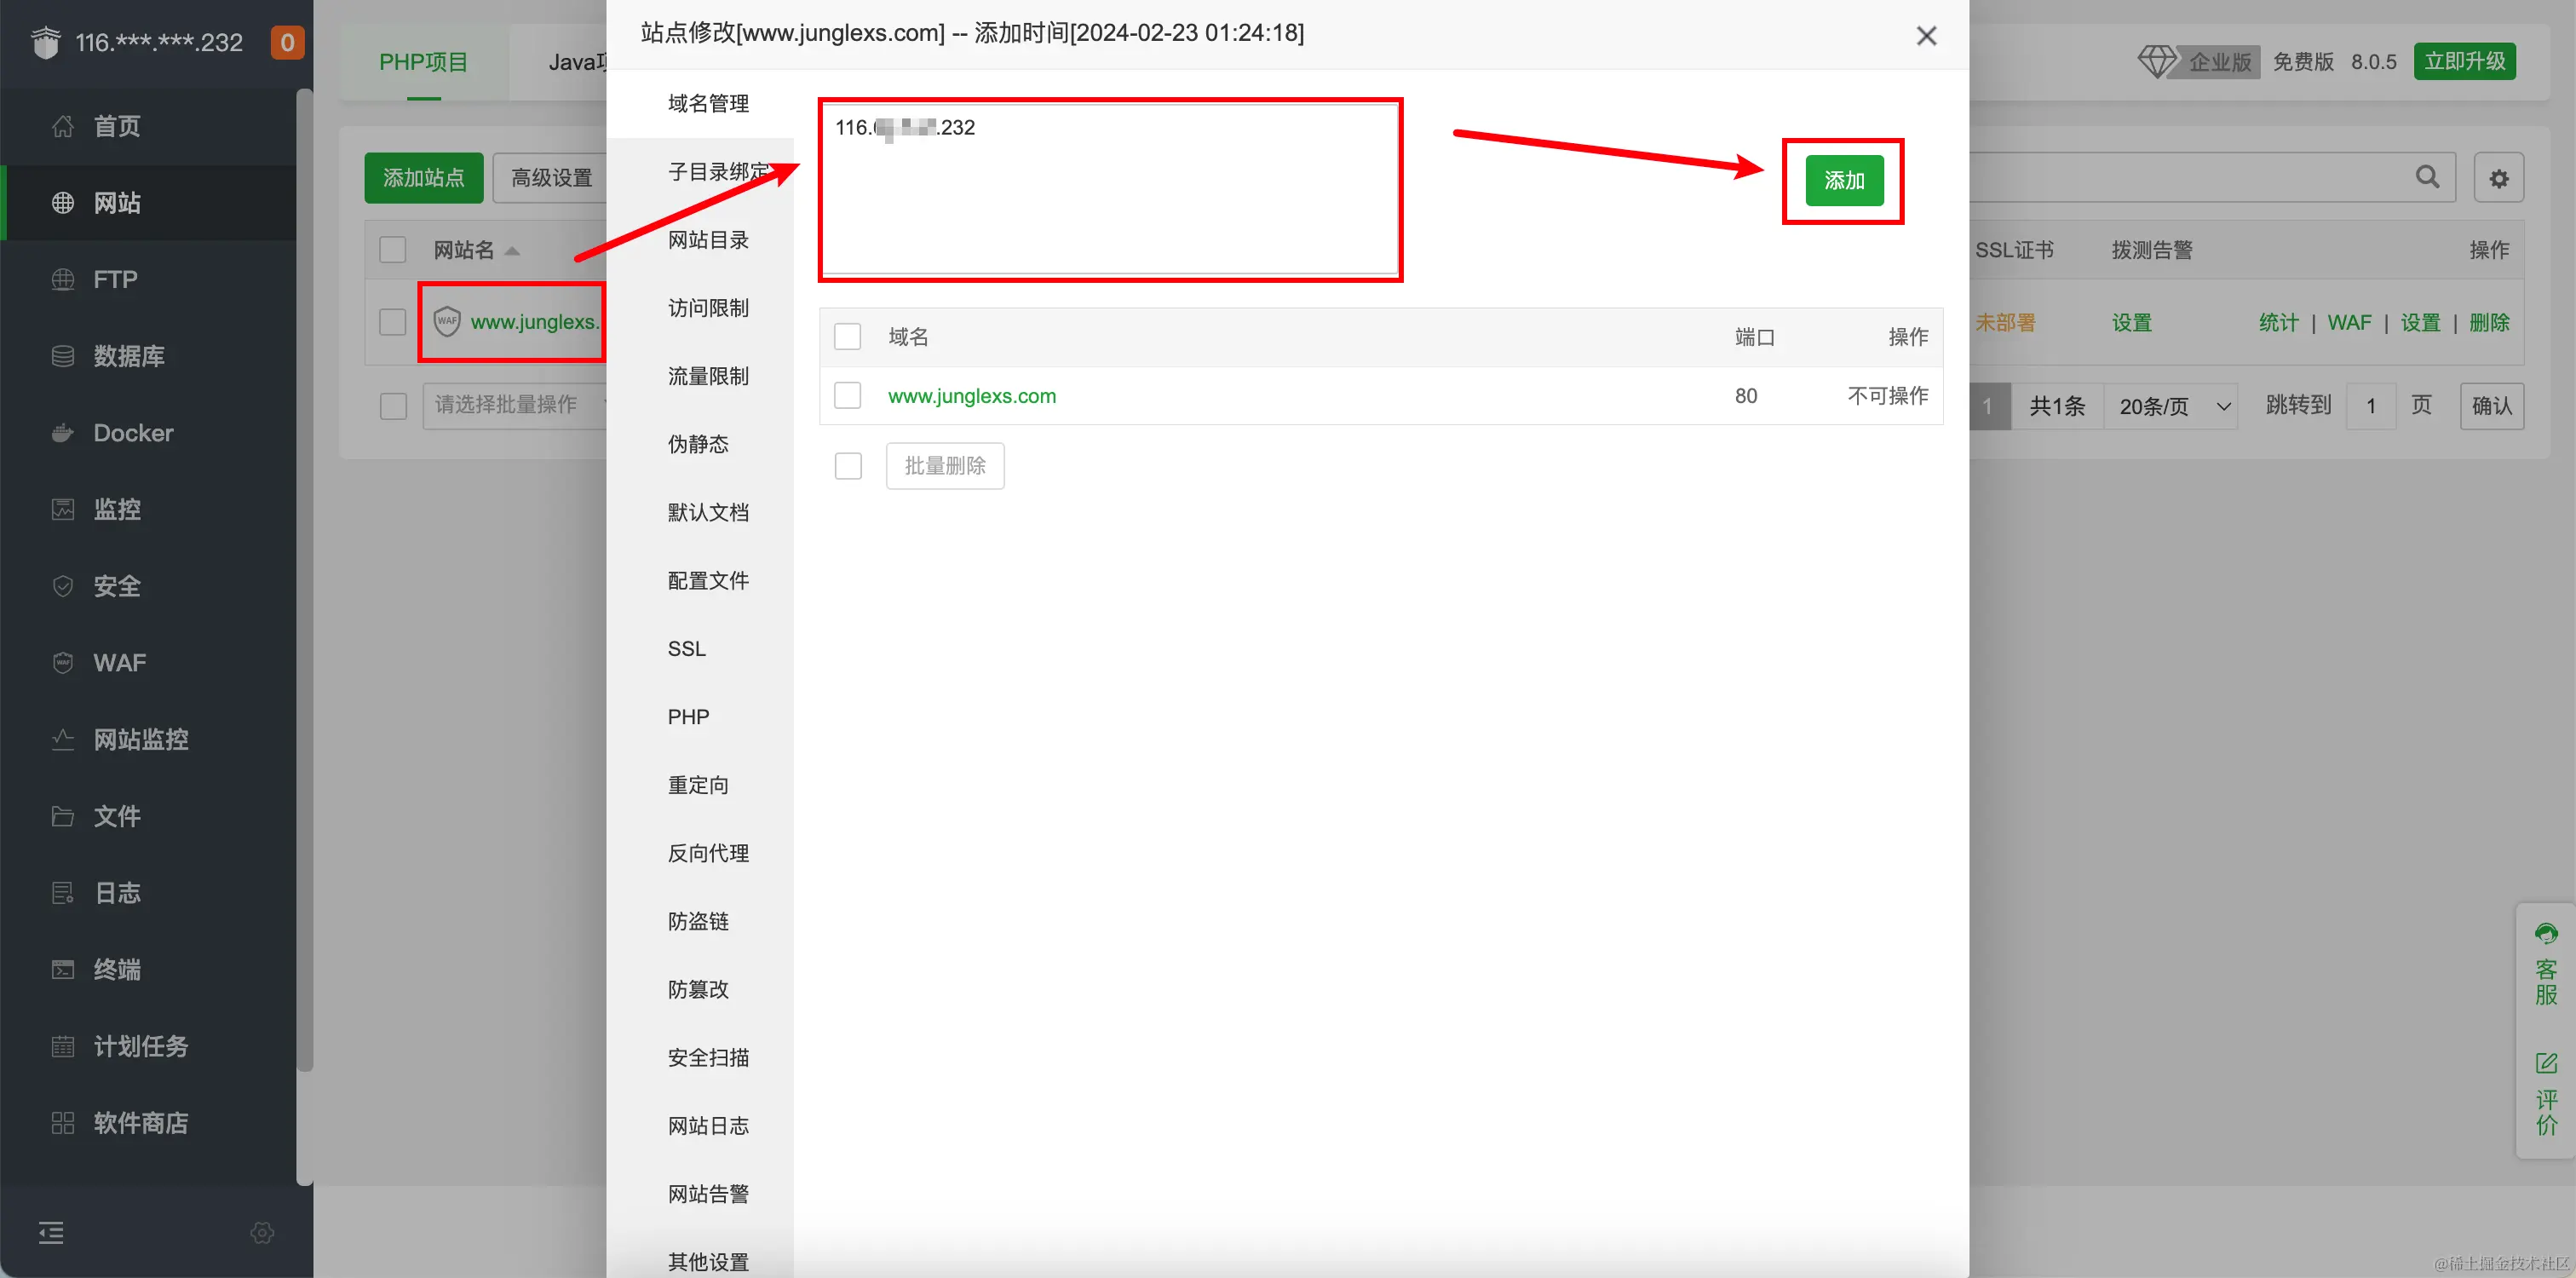Click the gear settings icon beside search
Screen dimensions: 2576x1278
[2498, 178]
